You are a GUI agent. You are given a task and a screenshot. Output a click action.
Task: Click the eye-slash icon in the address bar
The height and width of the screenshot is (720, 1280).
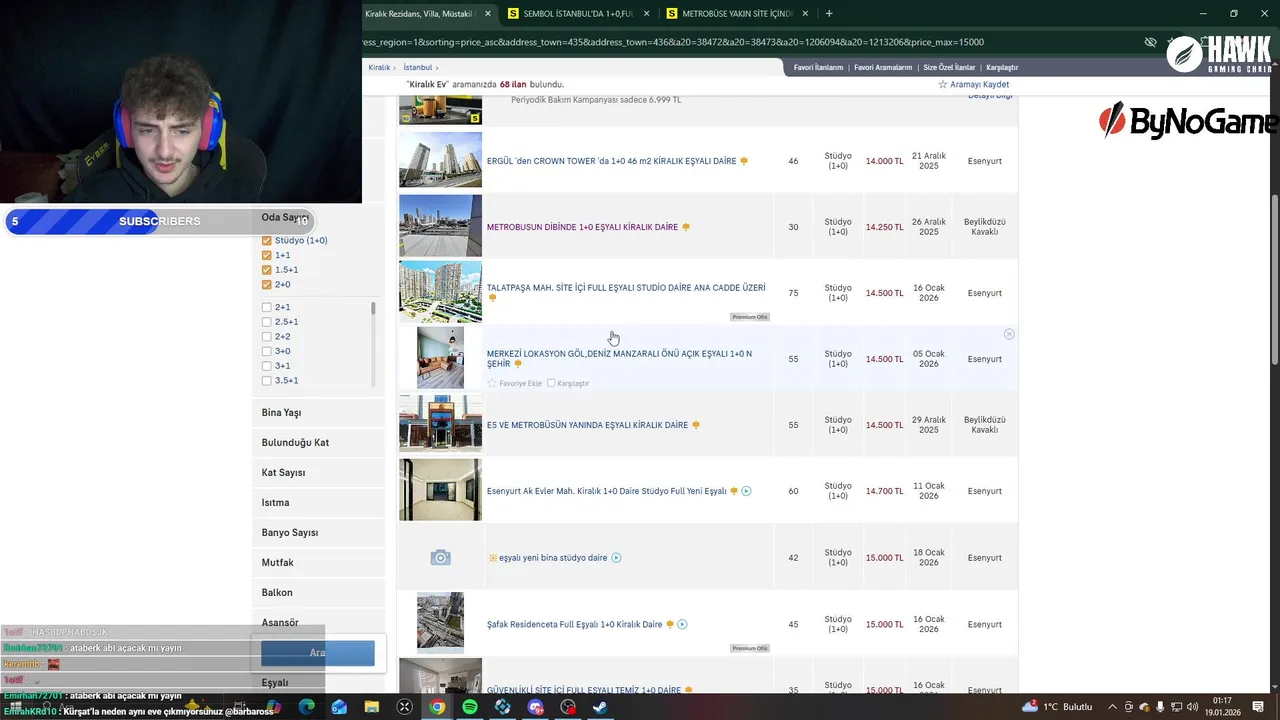(1150, 42)
